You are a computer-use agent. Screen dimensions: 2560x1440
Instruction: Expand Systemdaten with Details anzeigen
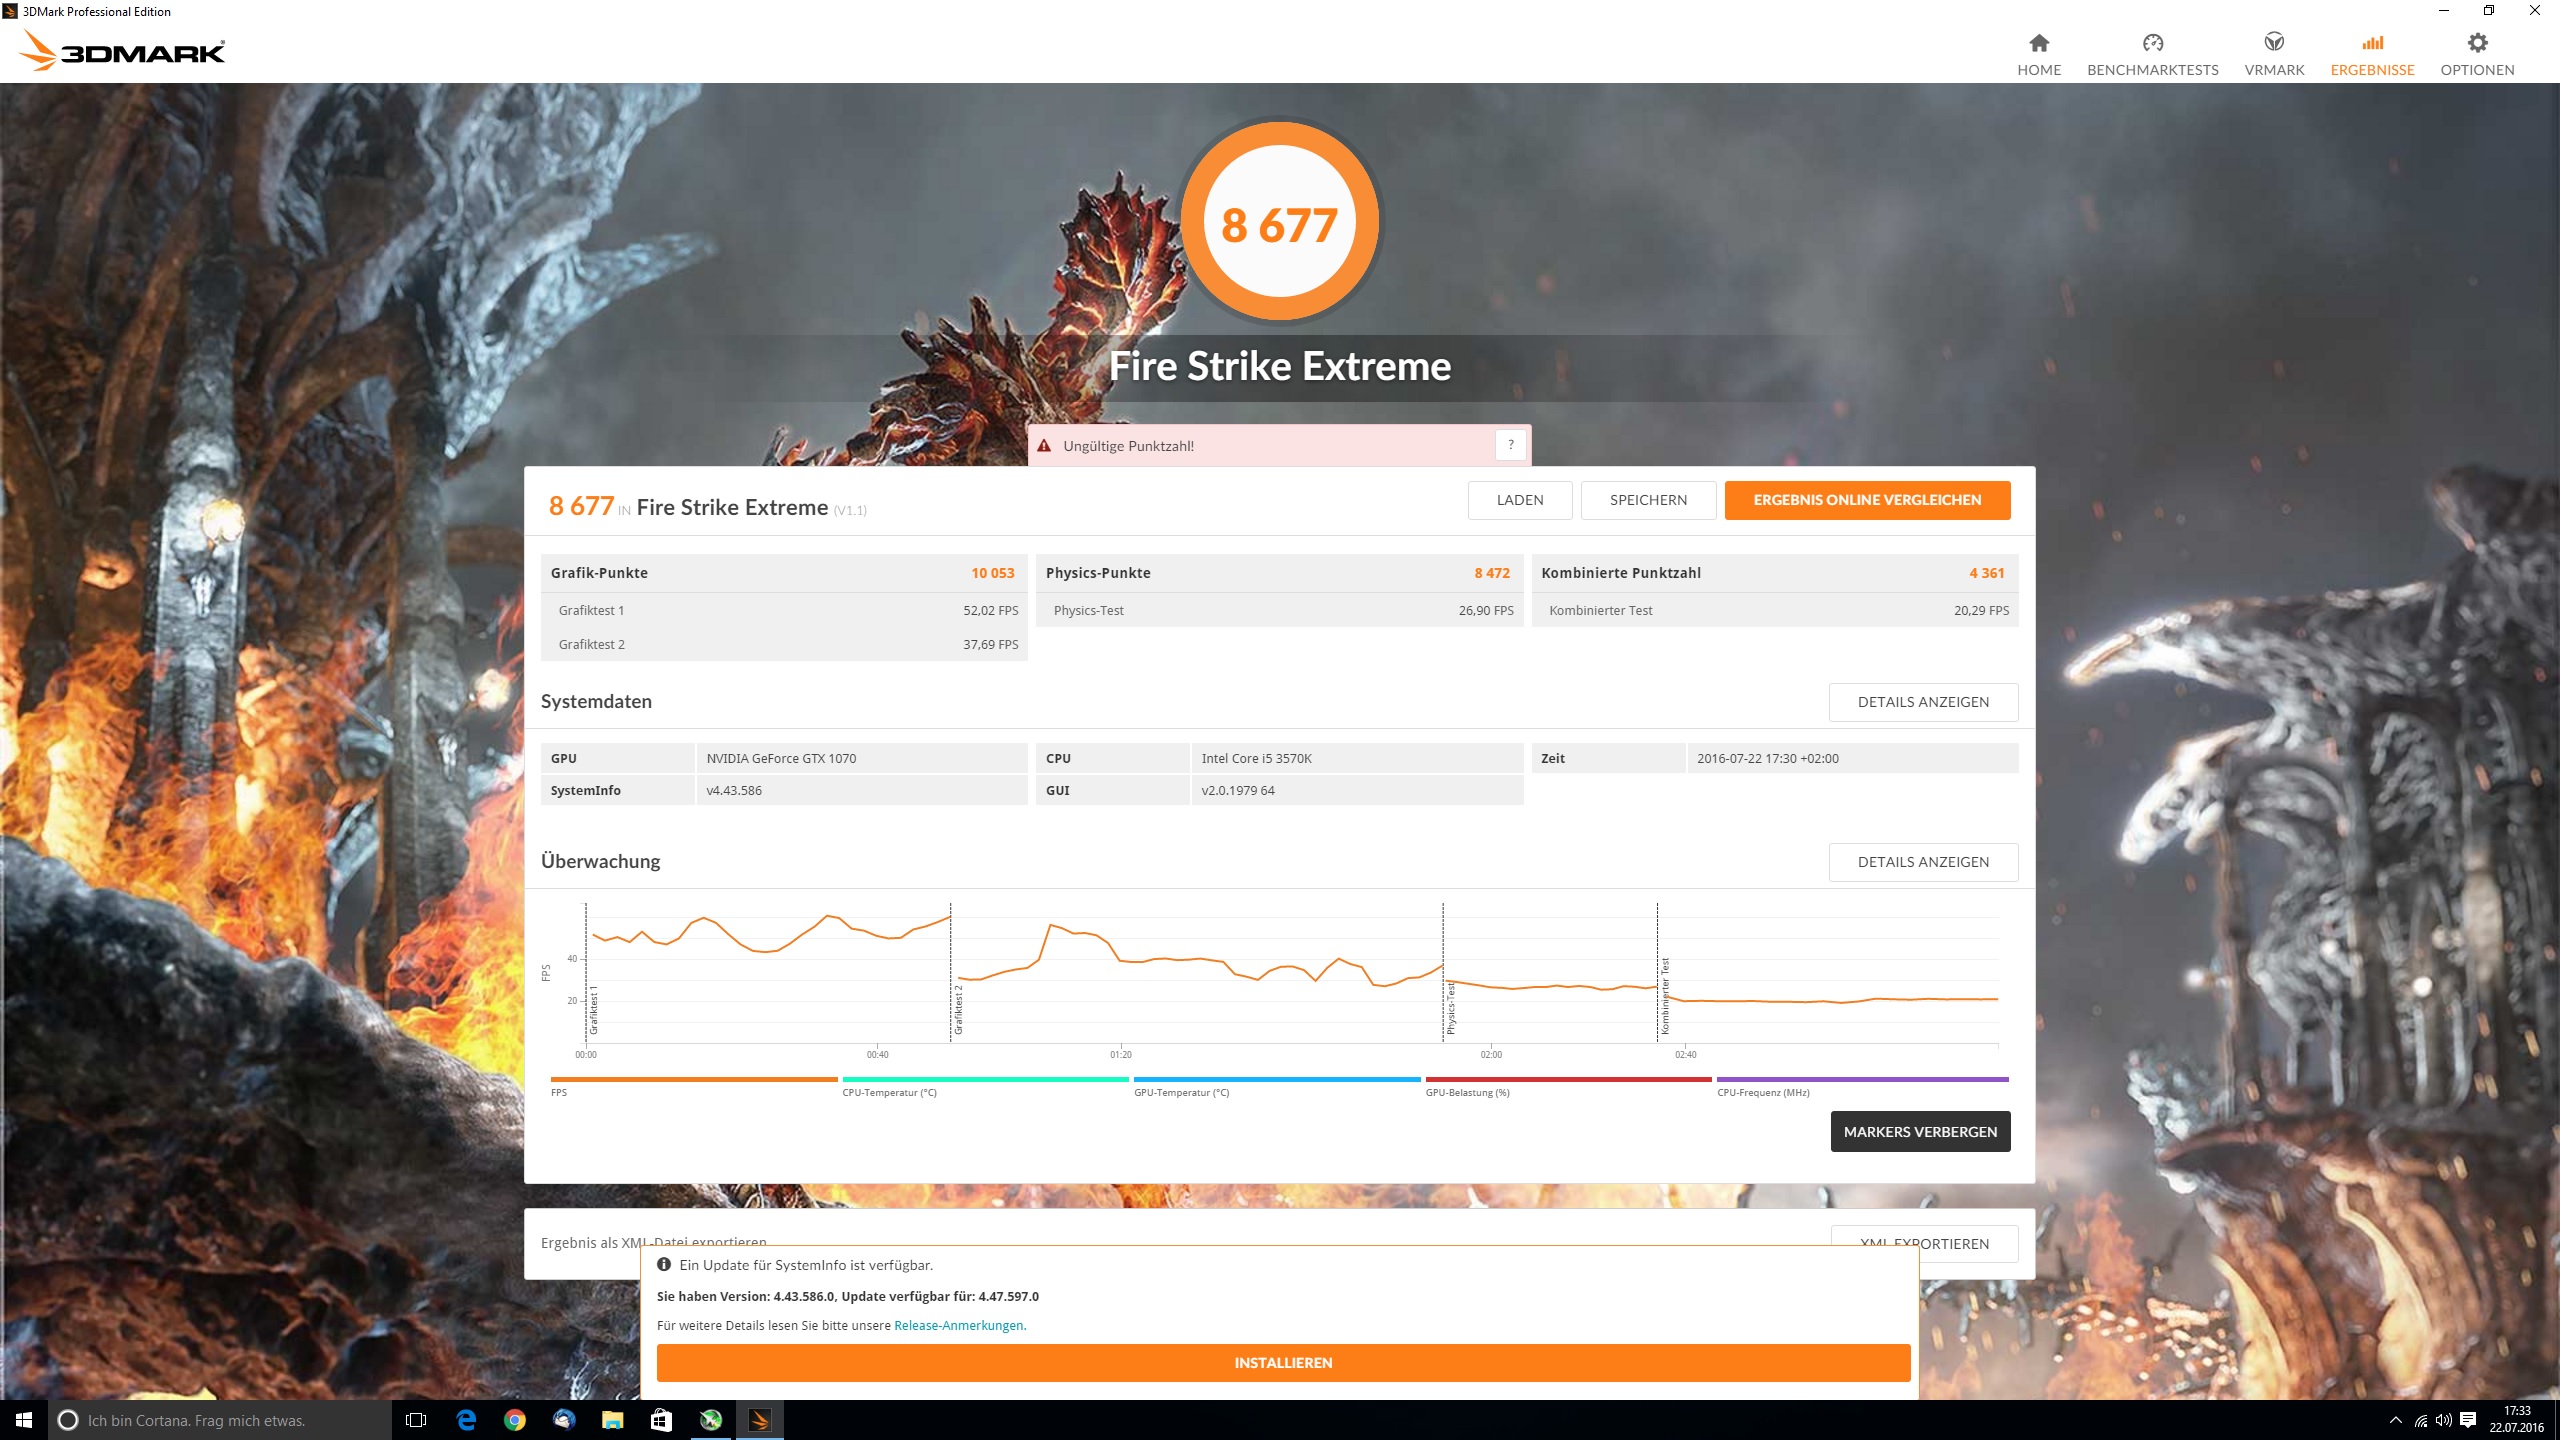1922,702
